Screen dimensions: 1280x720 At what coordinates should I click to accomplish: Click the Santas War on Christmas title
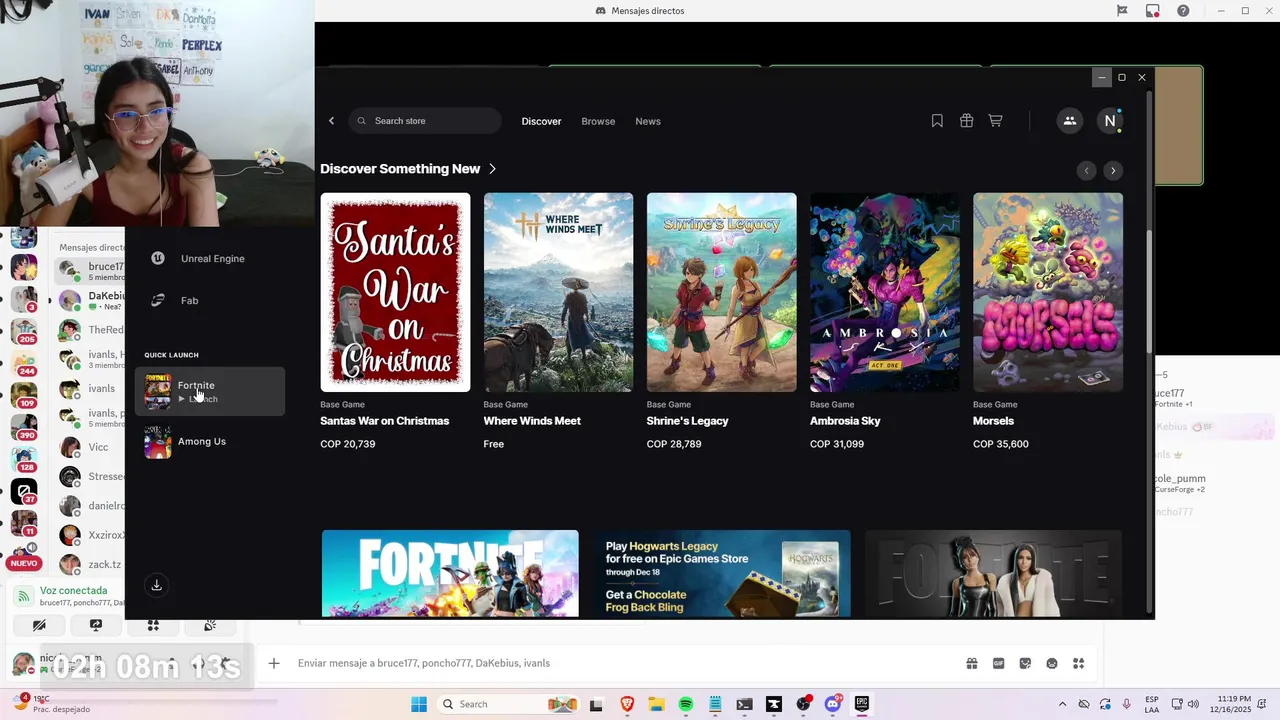click(384, 421)
